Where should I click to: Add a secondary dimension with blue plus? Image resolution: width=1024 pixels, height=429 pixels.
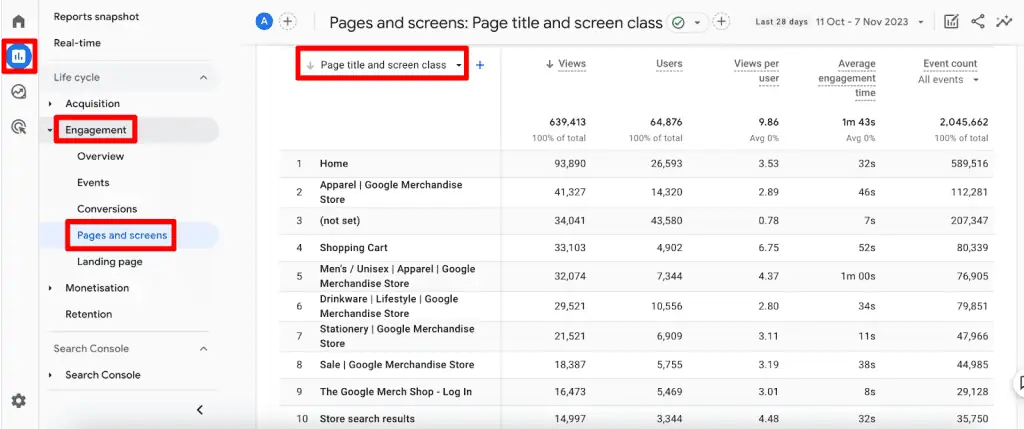pyautogui.click(x=480, y=65)
